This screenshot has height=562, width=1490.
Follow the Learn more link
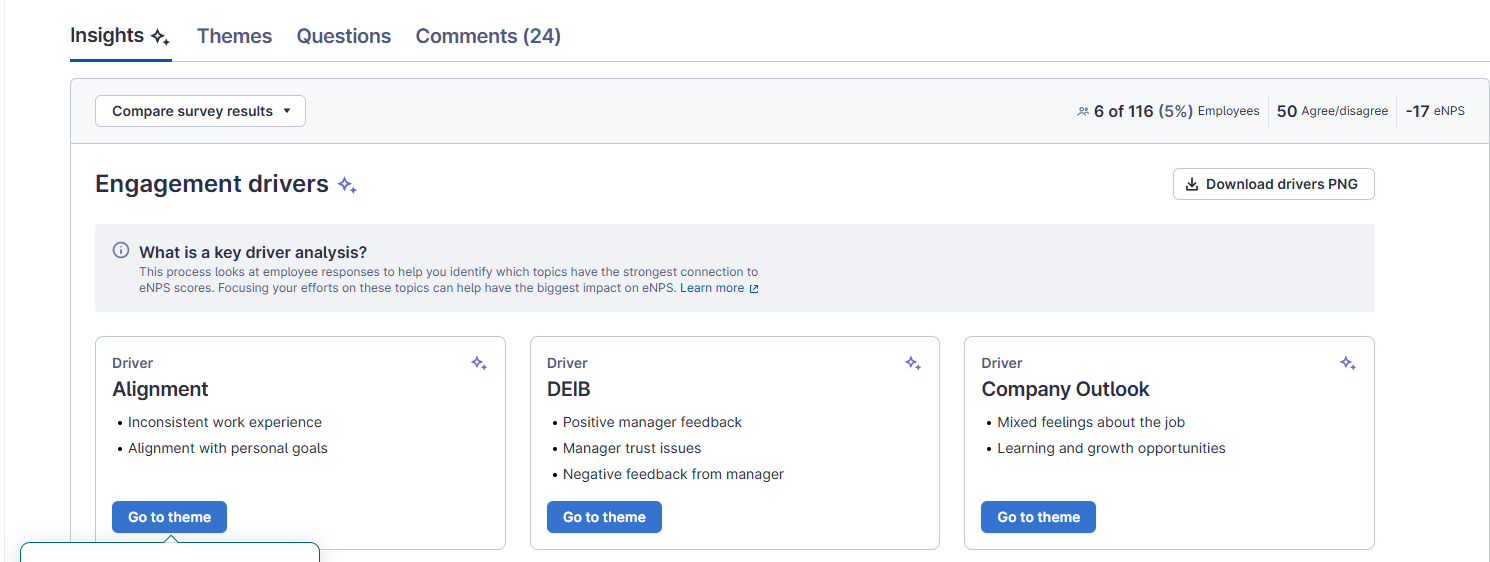(x=712, y=288)
